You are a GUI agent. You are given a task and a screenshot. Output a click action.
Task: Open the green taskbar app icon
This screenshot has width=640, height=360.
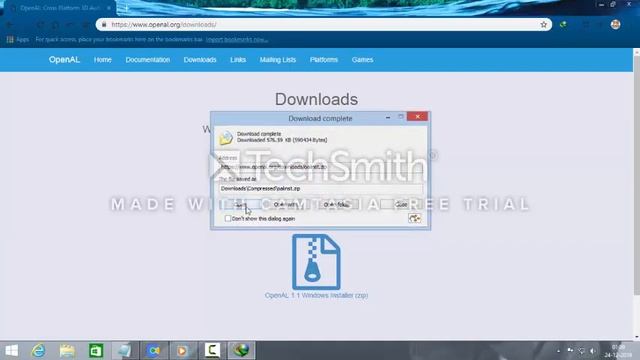tap(96, 350)
